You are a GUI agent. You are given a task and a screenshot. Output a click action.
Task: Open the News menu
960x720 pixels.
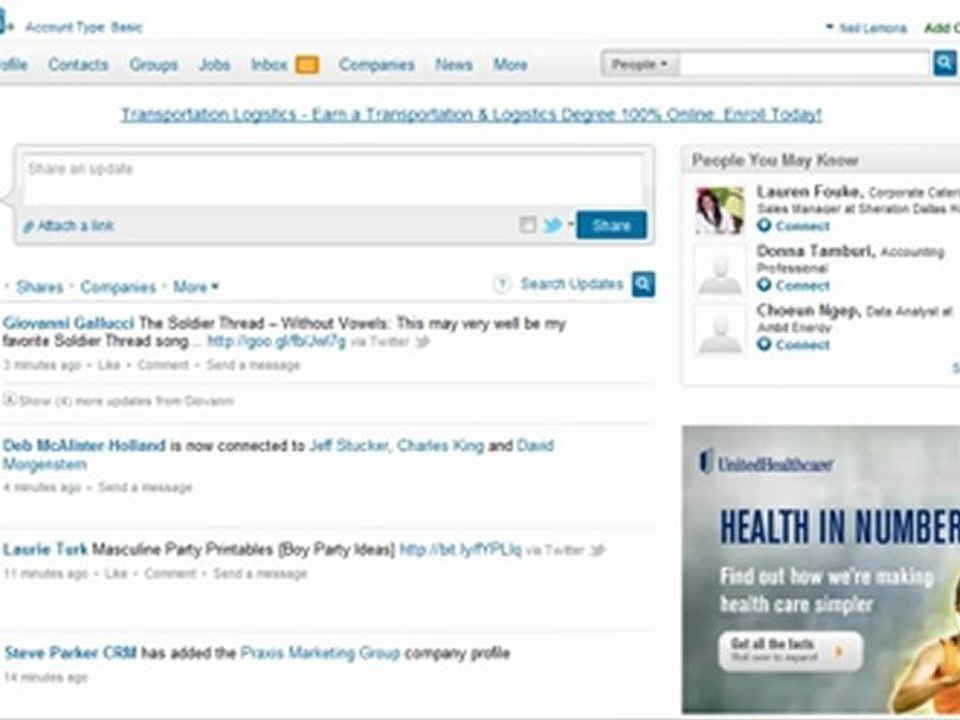click(454, 64)
